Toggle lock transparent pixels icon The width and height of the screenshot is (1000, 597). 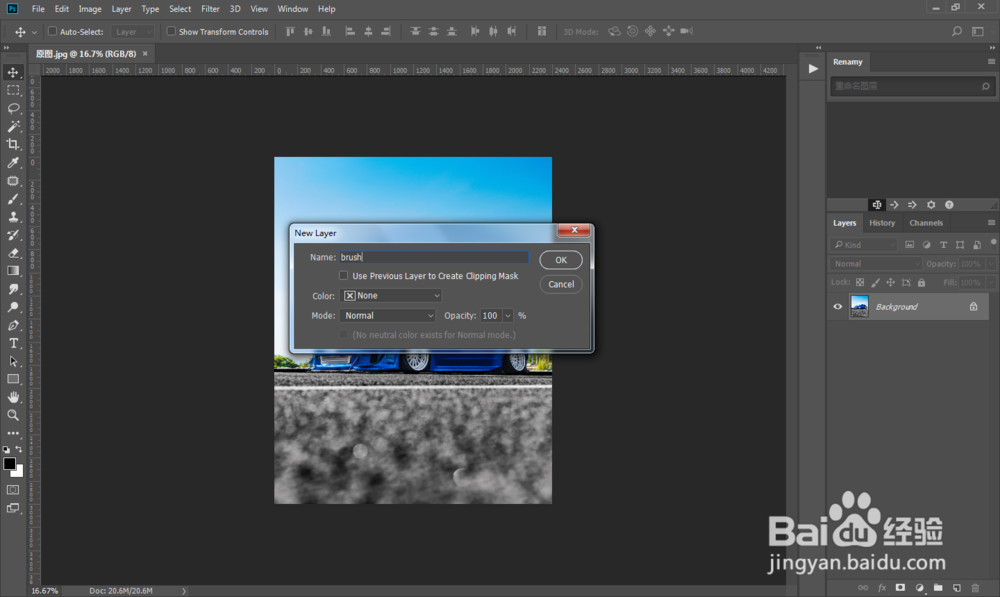[860, 282]
